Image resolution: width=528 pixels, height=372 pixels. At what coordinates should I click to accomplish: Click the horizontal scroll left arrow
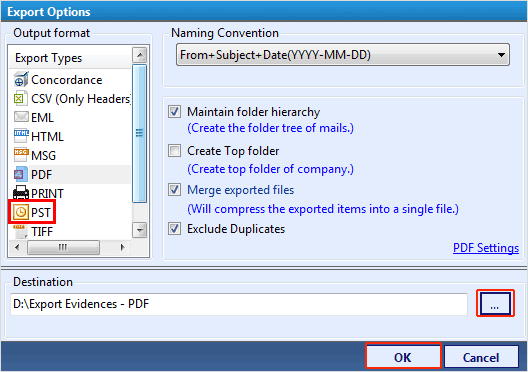[18, 247]
